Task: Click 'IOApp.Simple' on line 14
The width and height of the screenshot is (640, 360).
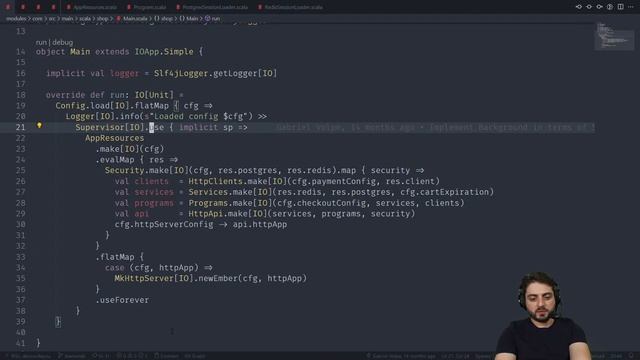Action: pos(164,52)
